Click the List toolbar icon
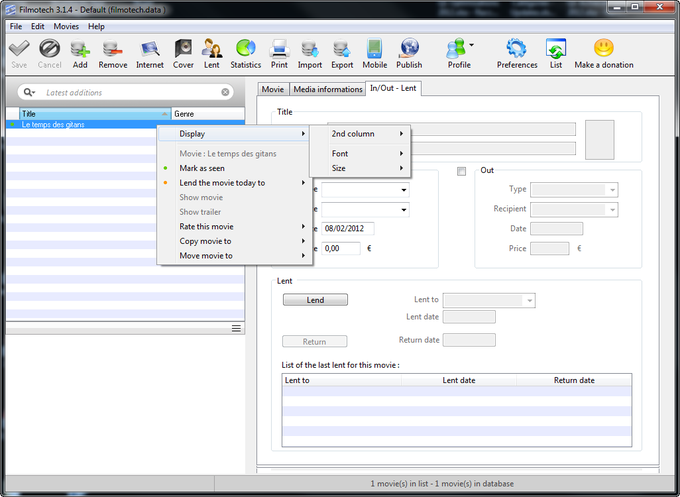Image resolution: width=680 pixels, height=497 pixels. [556, 48]
